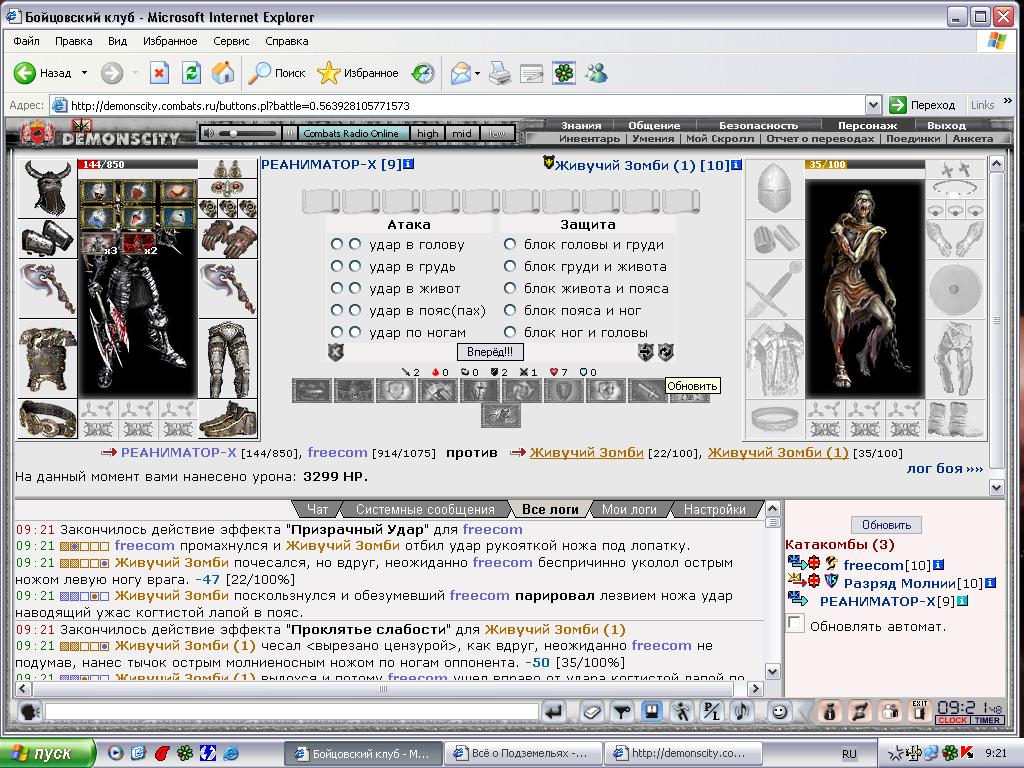Click the Print icon in IE toolbar
Screen dimensions: 1024x768
(x=500, y=73)
